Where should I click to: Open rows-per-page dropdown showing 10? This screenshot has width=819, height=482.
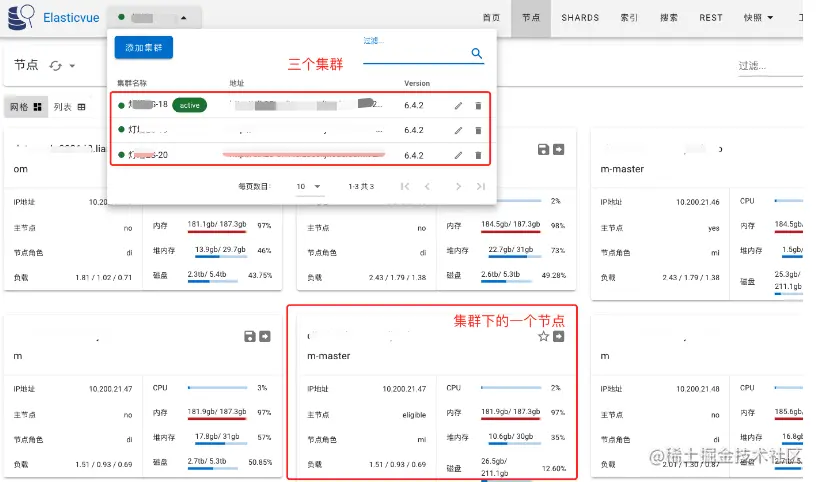pos(308,186)
